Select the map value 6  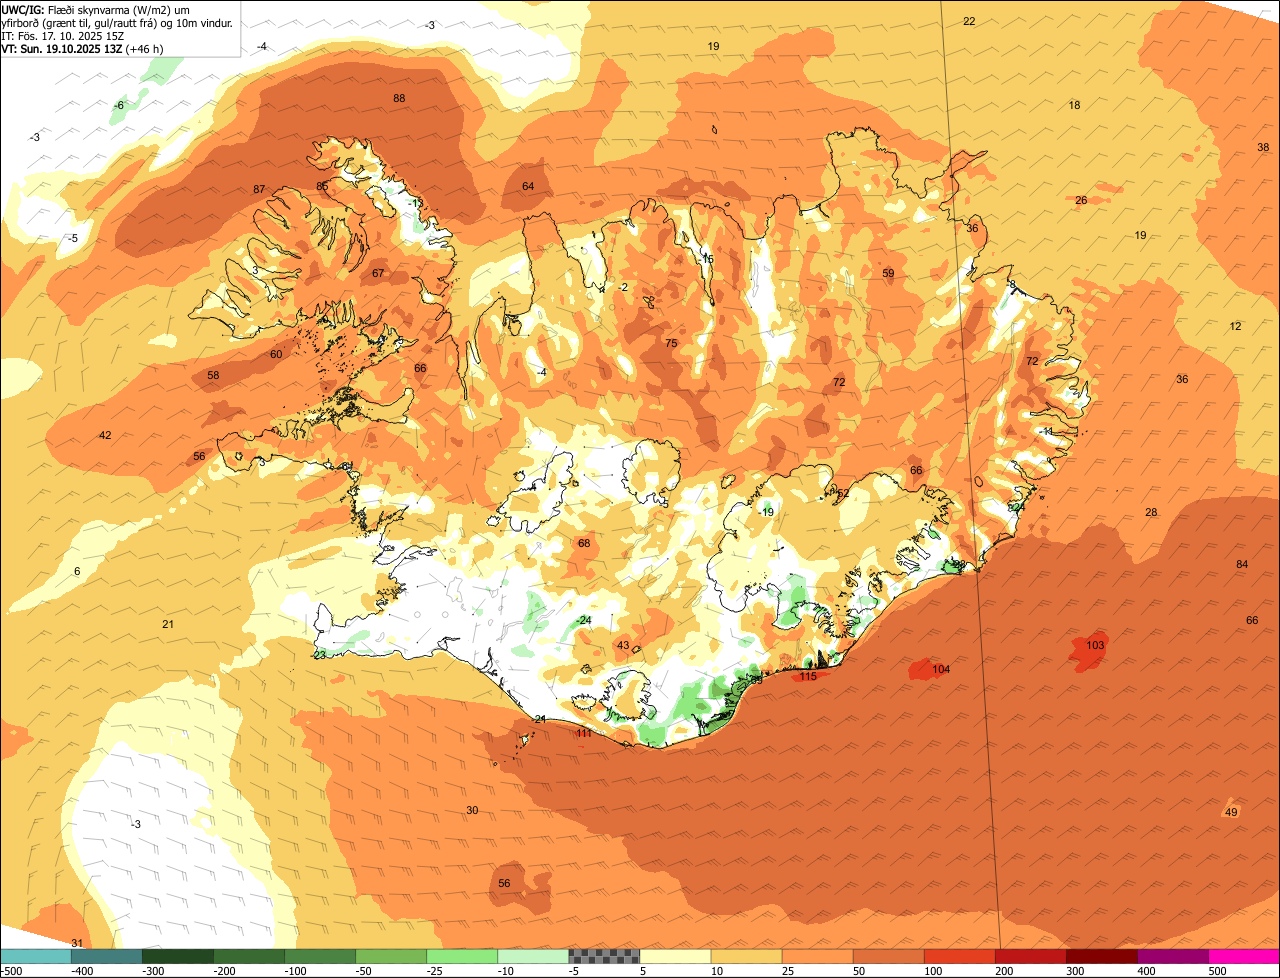(x=77, y=571)
